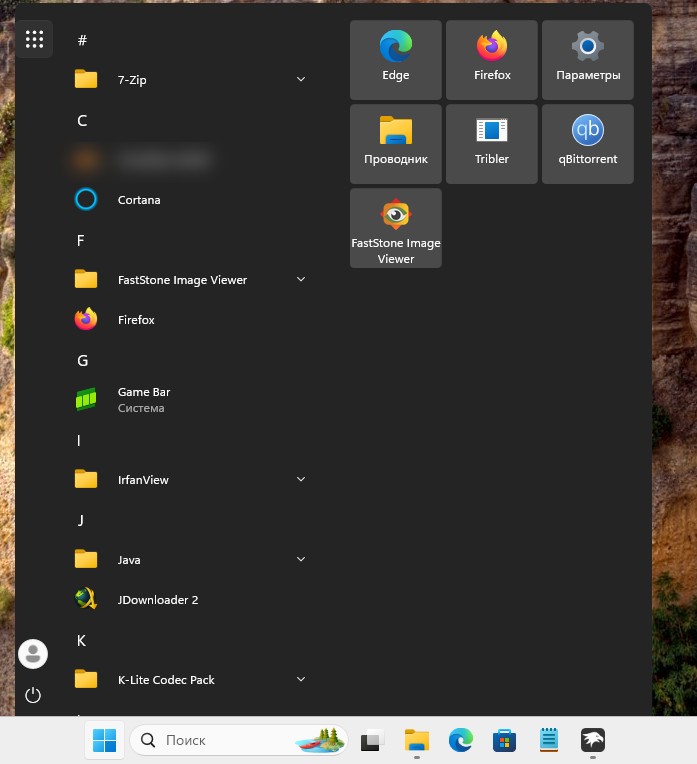Launch the qBittorrent tile
Viewport: 697px width, 764px height.
pos(588,144)
